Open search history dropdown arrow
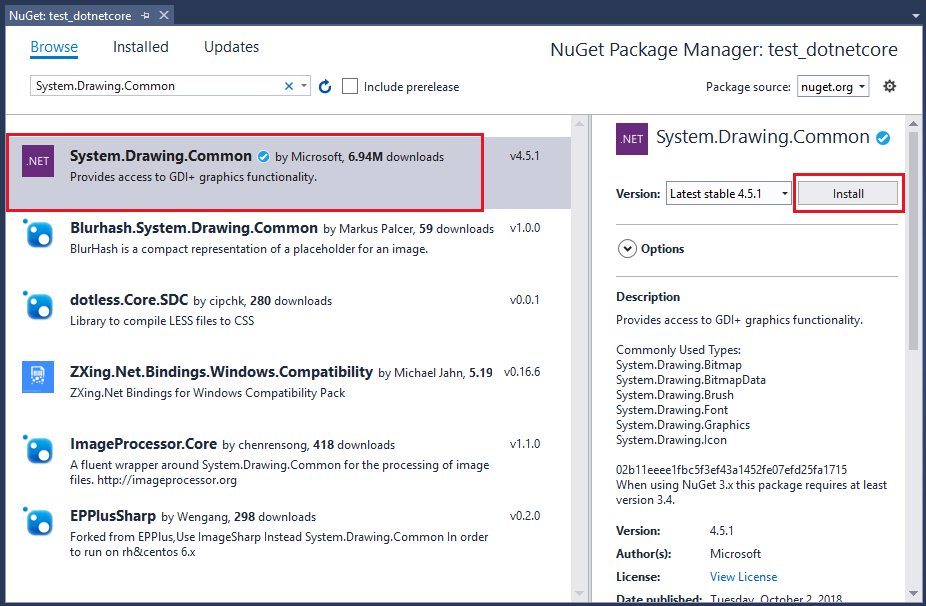The height and width of the screenshot is (606, 926). (305, 87)
